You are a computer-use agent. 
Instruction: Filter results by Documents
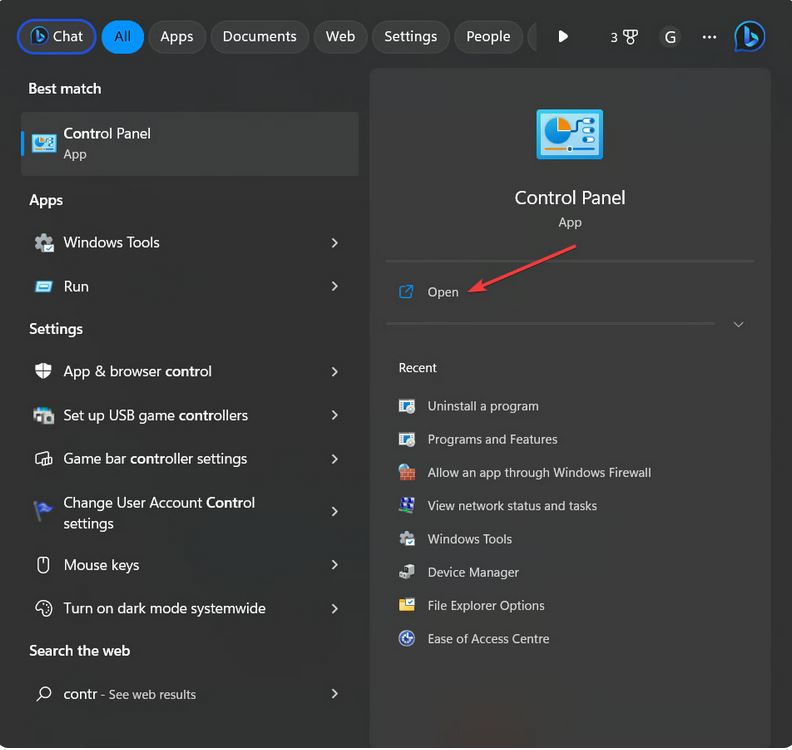(x=260, y=36)
